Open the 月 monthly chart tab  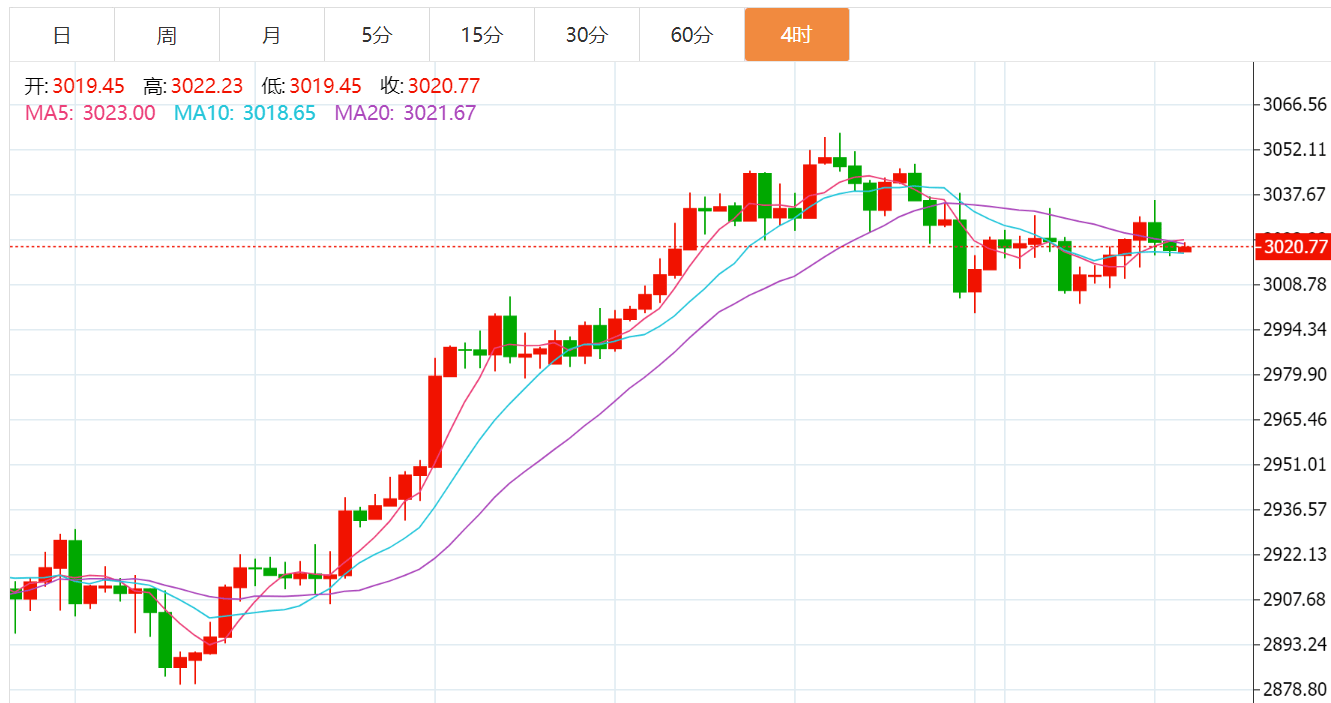click(x=272, y=35)
